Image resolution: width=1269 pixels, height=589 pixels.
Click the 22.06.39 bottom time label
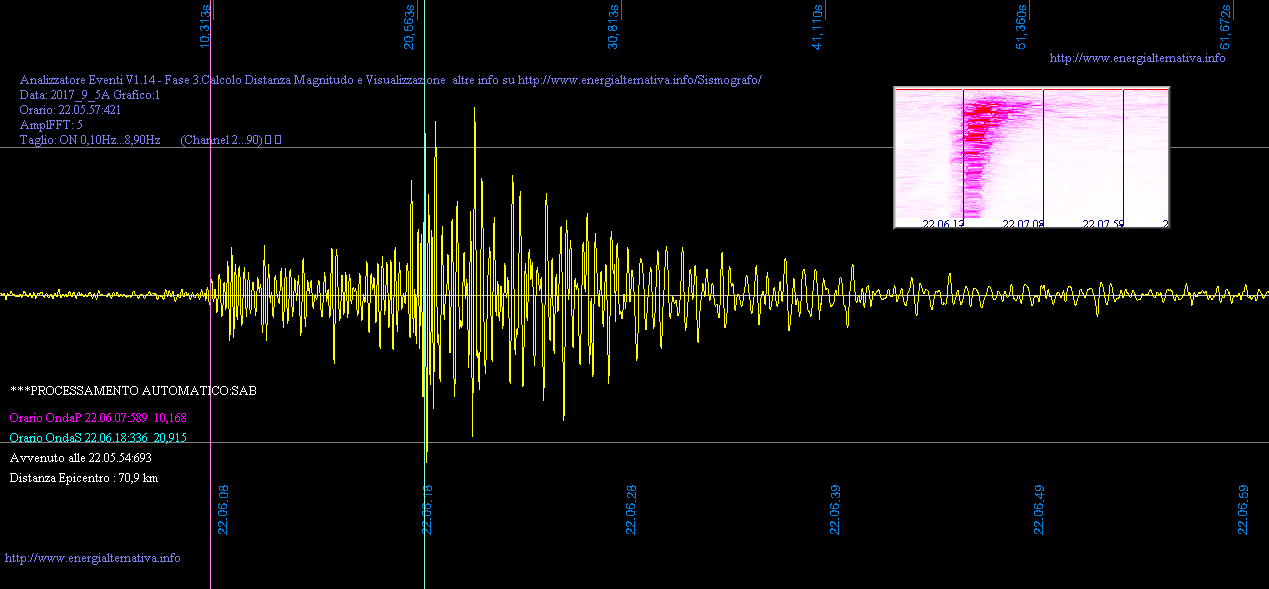point(835,510)
